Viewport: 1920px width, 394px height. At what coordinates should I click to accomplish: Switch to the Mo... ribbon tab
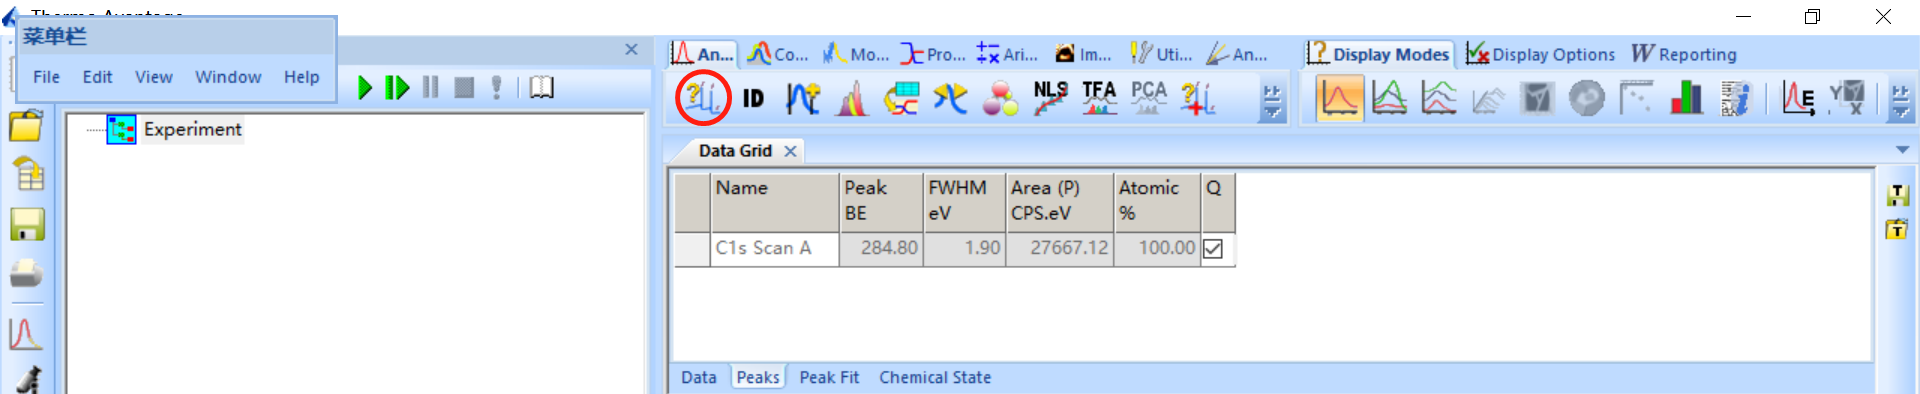pyautogui.click(x=856, y=54)
